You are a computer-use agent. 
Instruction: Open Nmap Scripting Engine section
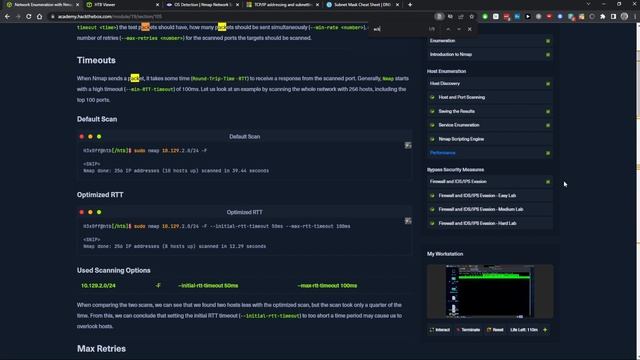coord(490,139)
